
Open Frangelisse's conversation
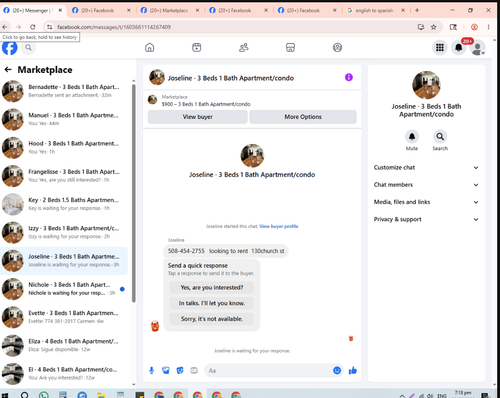(64, 176)
